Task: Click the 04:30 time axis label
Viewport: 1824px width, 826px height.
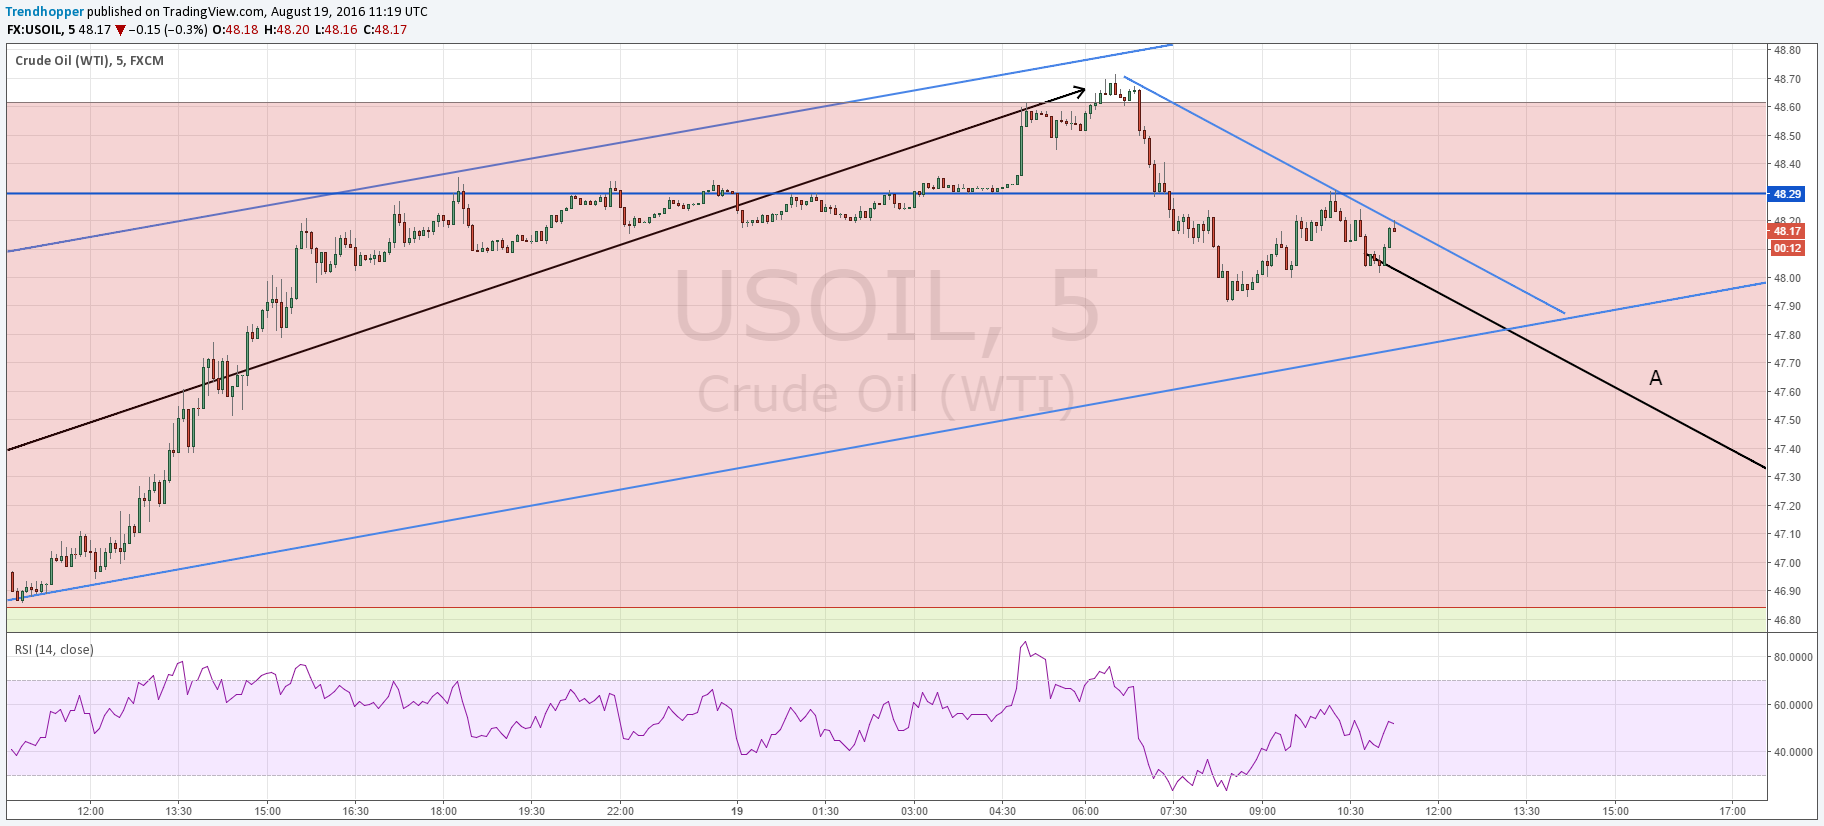Action: pyautogui.click(x=1002, y=811)
